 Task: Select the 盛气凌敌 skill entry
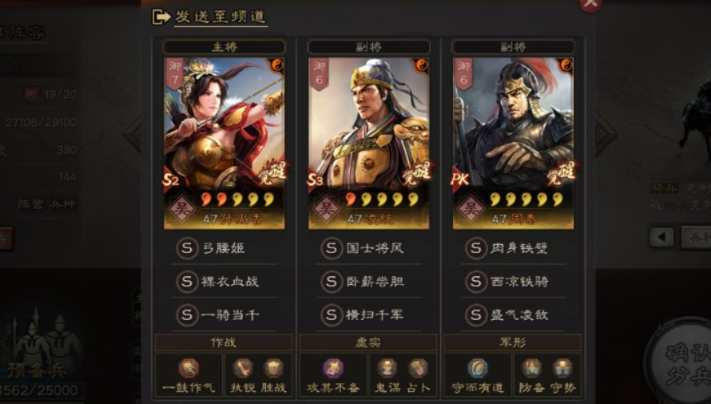click(x=513, y=315)
